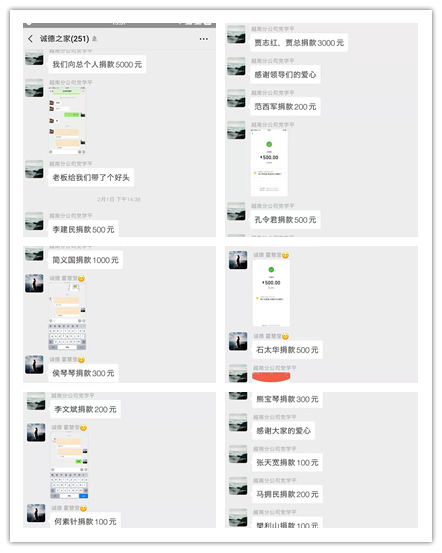442x553 pixels.
Task: Tap the message 感谢大家的爱心
Action: click(284, 431)
